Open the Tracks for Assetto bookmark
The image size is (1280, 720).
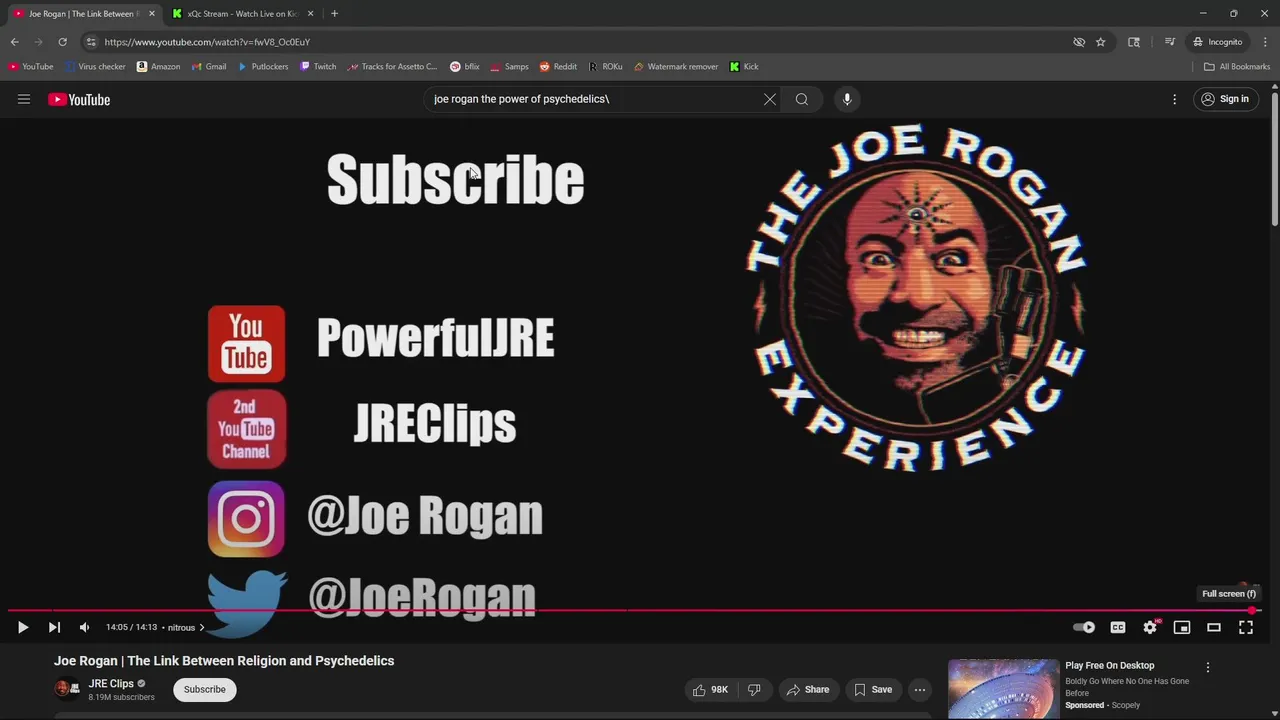click(x=392, y=67)
